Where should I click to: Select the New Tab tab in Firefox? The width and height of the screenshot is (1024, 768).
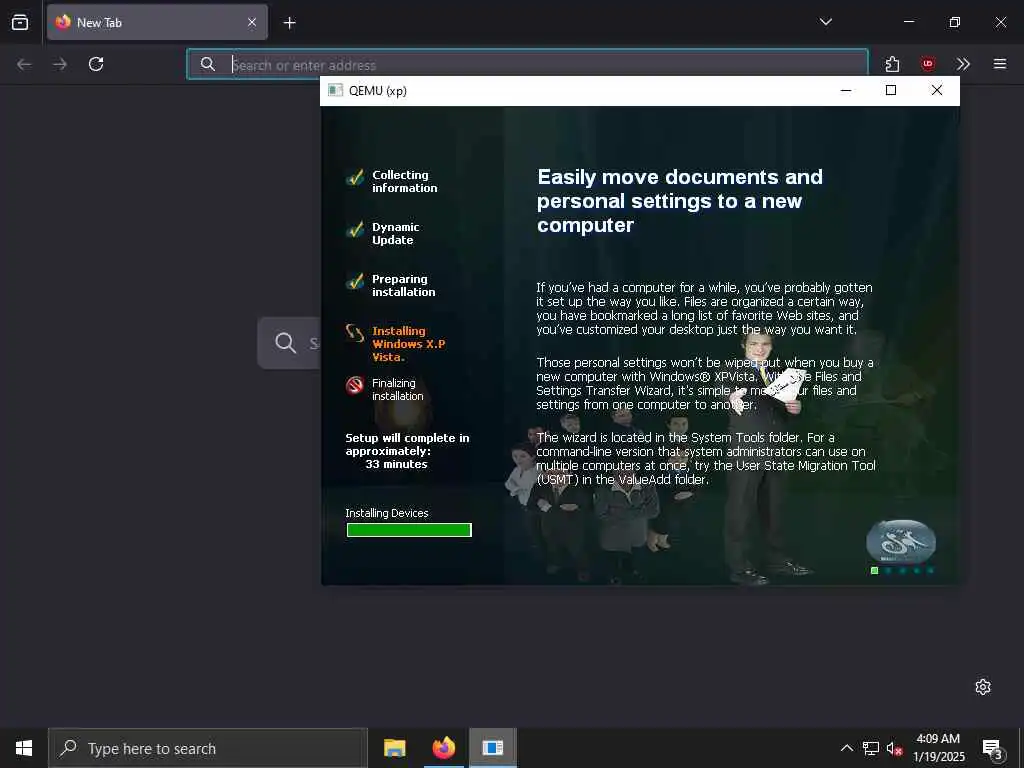(157, 22)
